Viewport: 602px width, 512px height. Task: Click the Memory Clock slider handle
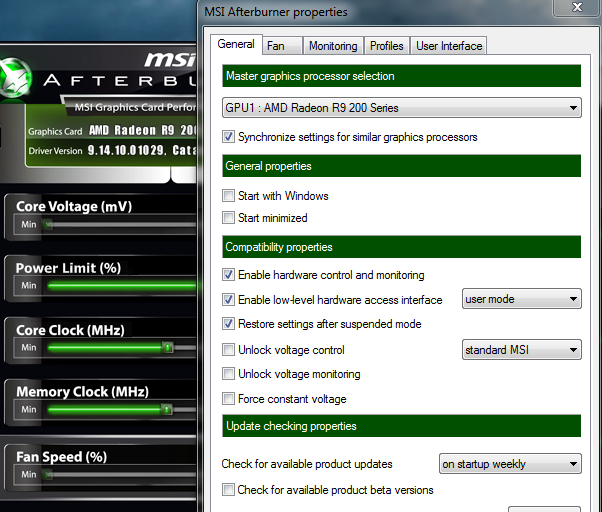(167, 410)
